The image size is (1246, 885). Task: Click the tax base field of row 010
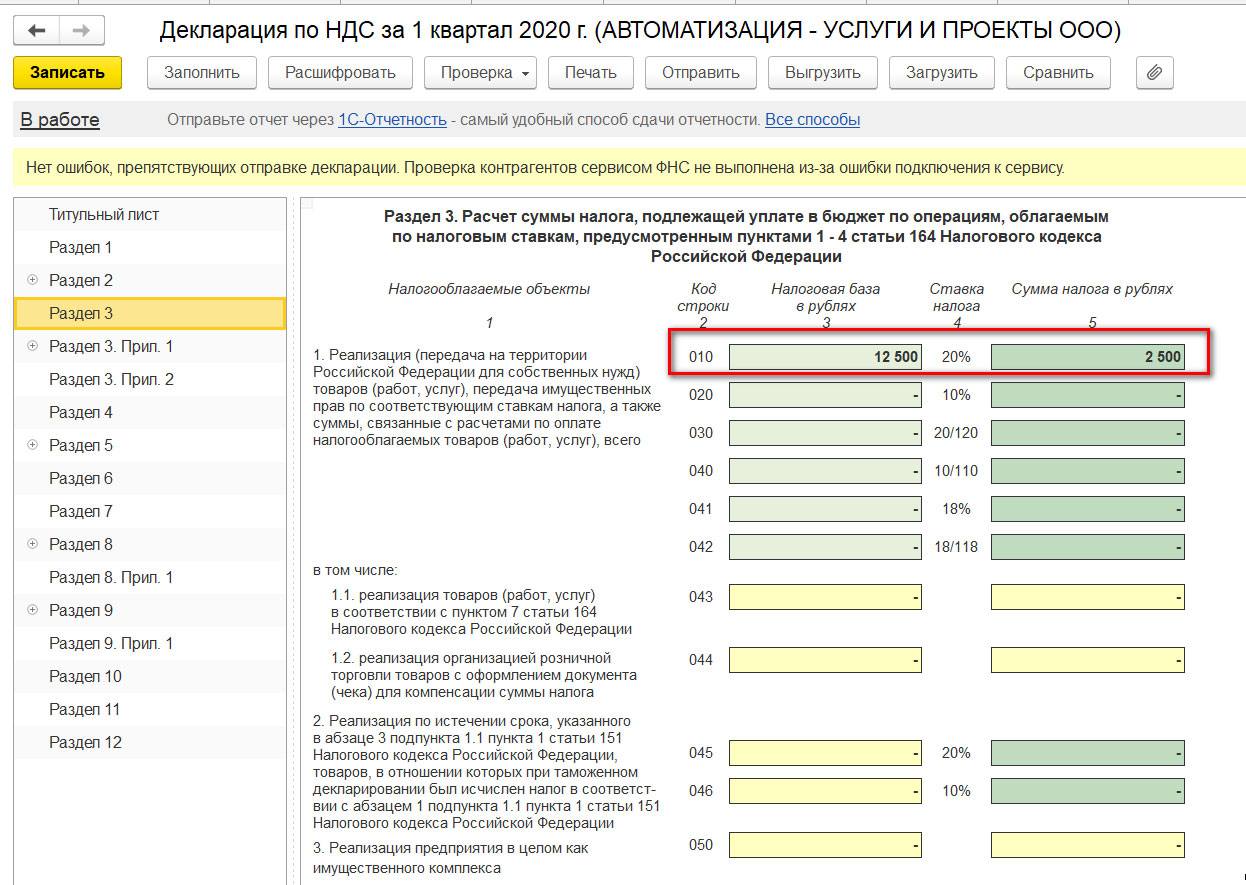[825, 357]
